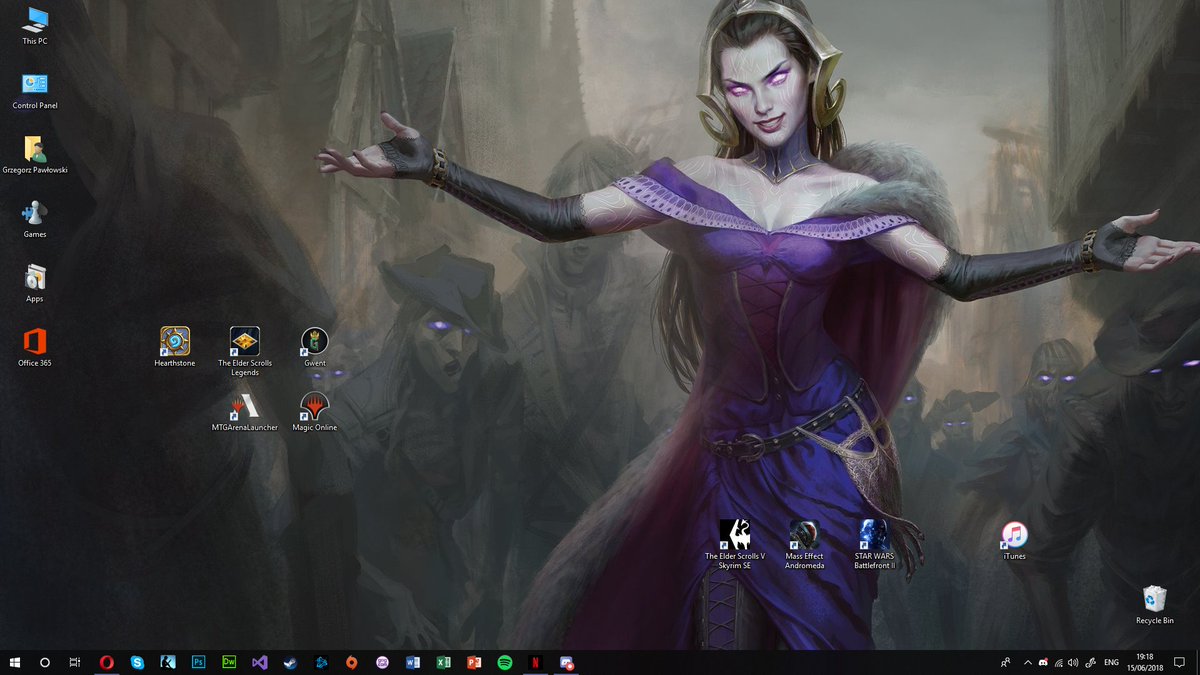Select the iTunes desktop shortcut

1014,541
